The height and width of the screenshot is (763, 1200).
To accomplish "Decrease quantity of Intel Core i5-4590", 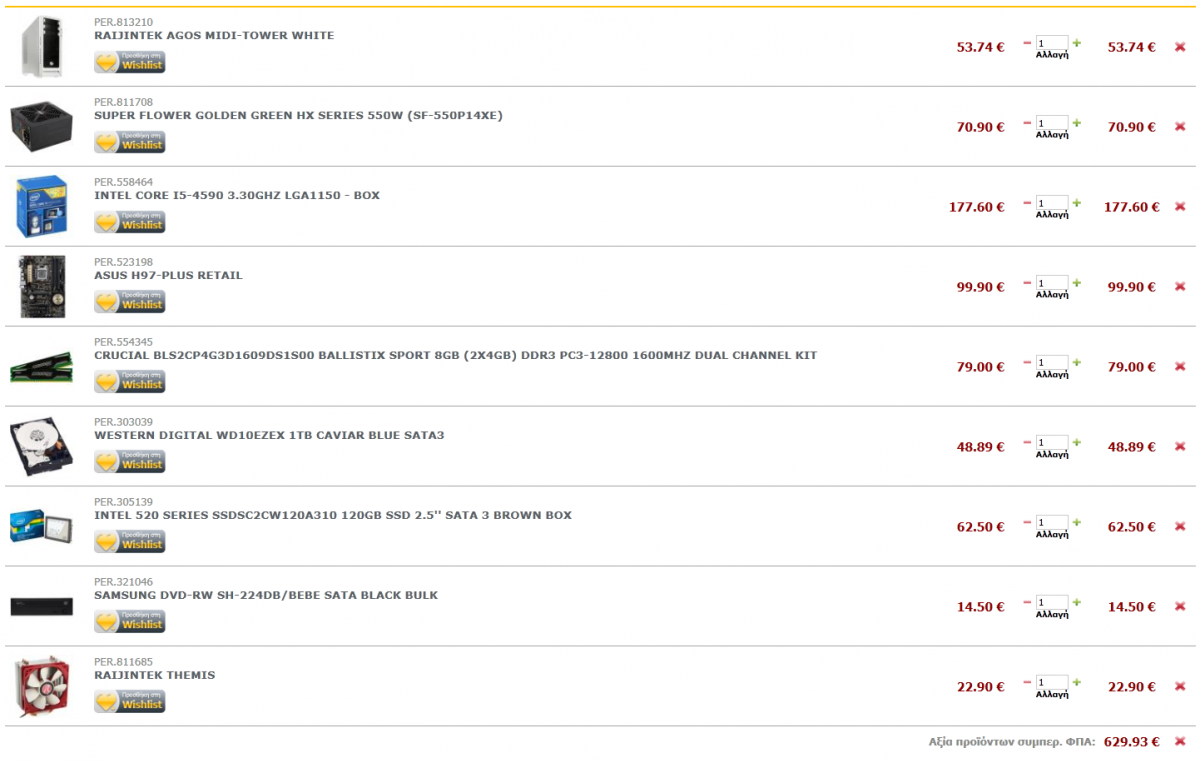I will click(x=1027, y=203).
